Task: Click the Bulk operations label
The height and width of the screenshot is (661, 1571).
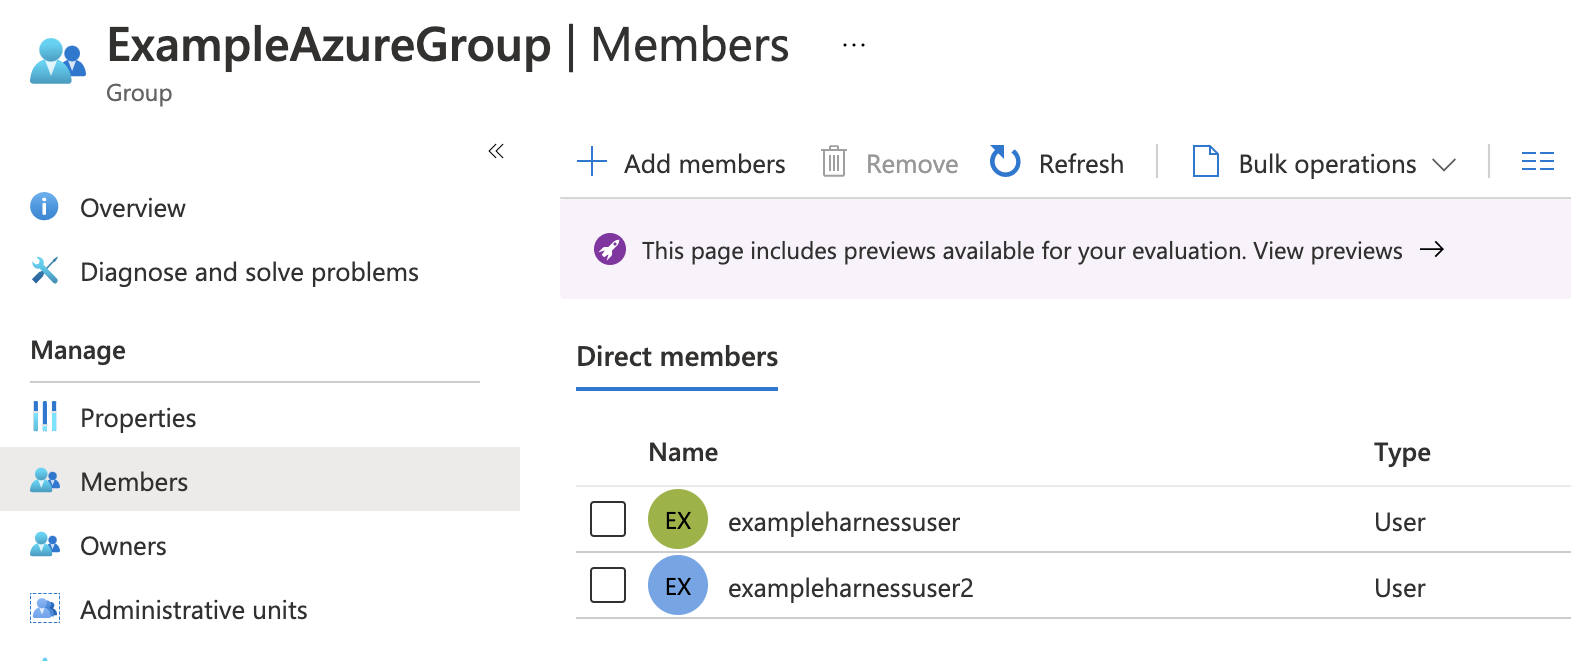Action: (1327, 164)
